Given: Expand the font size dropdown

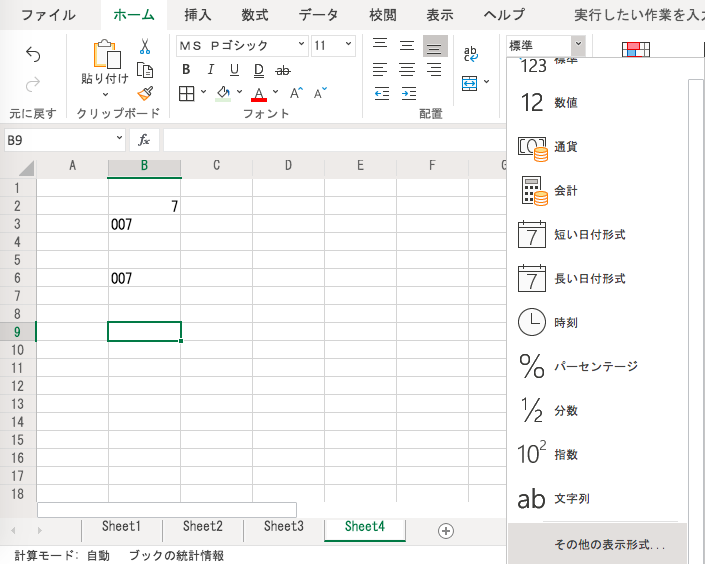Looking at the screenshot, I should 348,45.
